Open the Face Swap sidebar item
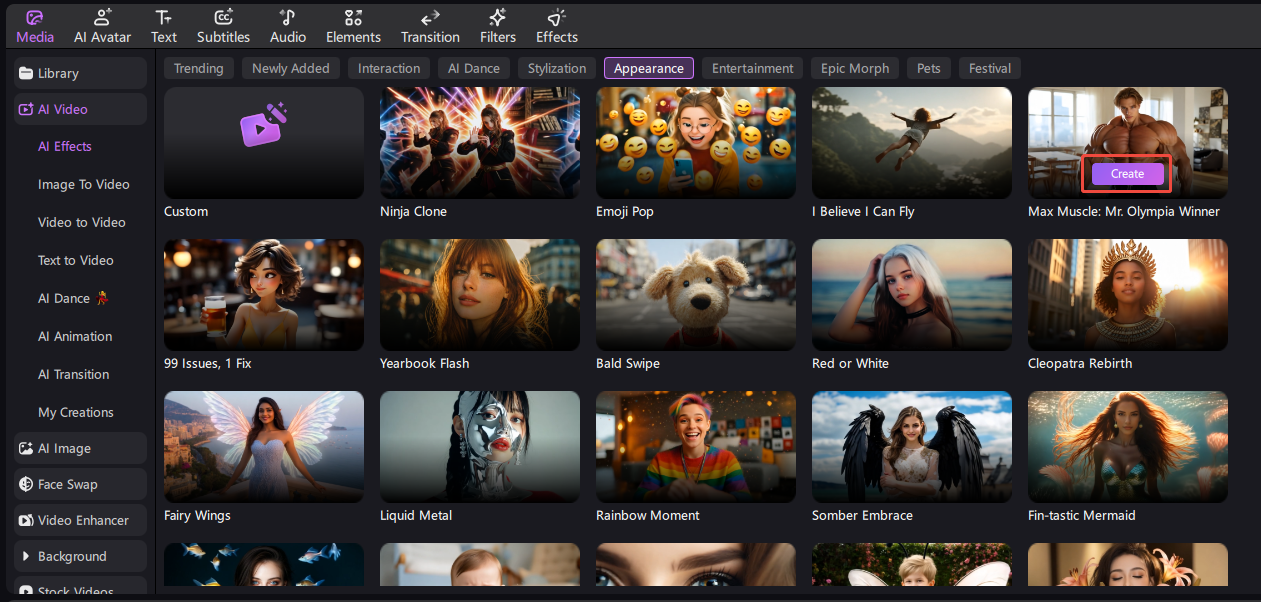The image size is (1261, 602). click(x=80, y=484)
